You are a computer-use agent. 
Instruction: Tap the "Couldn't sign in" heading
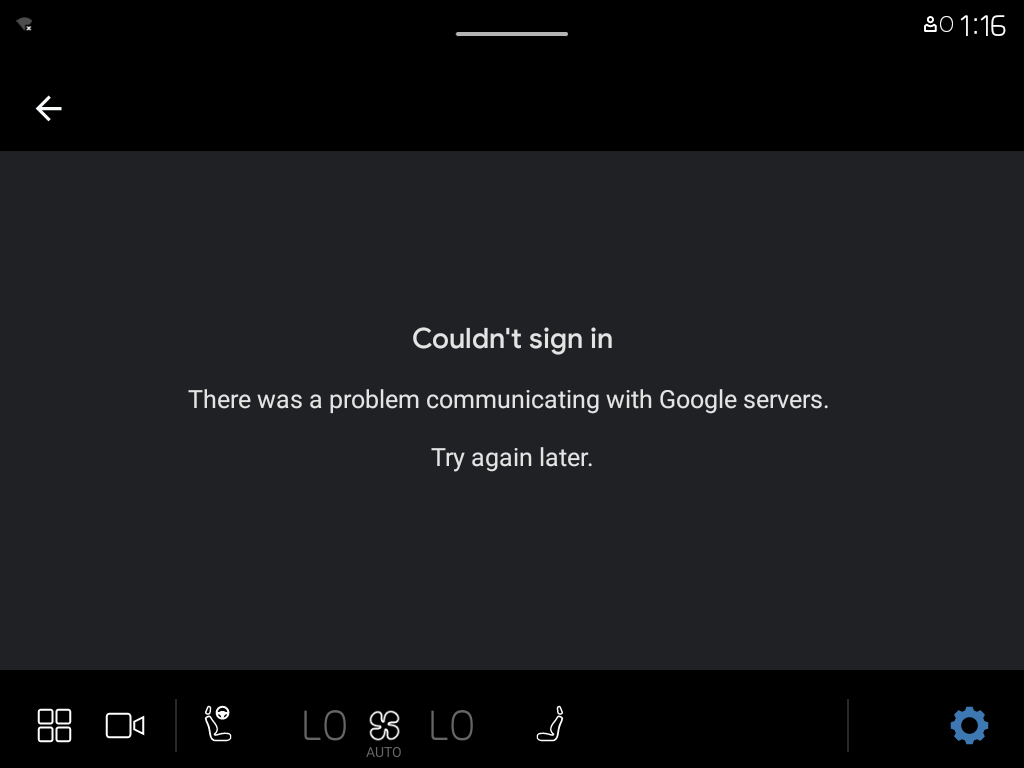513,338
